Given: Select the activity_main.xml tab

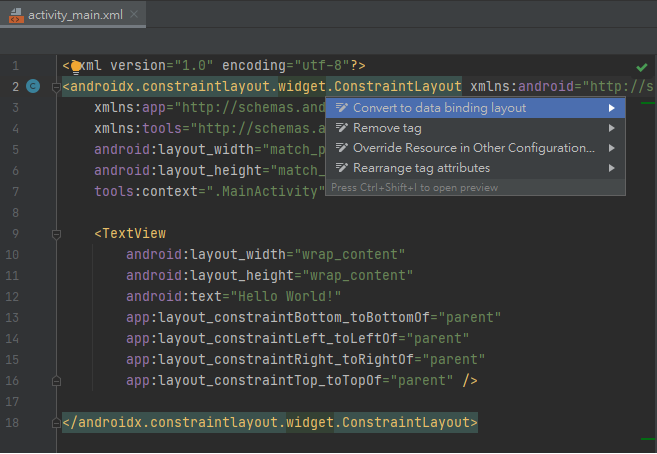Looking at the screenshot, I should [x=75, y=16].
